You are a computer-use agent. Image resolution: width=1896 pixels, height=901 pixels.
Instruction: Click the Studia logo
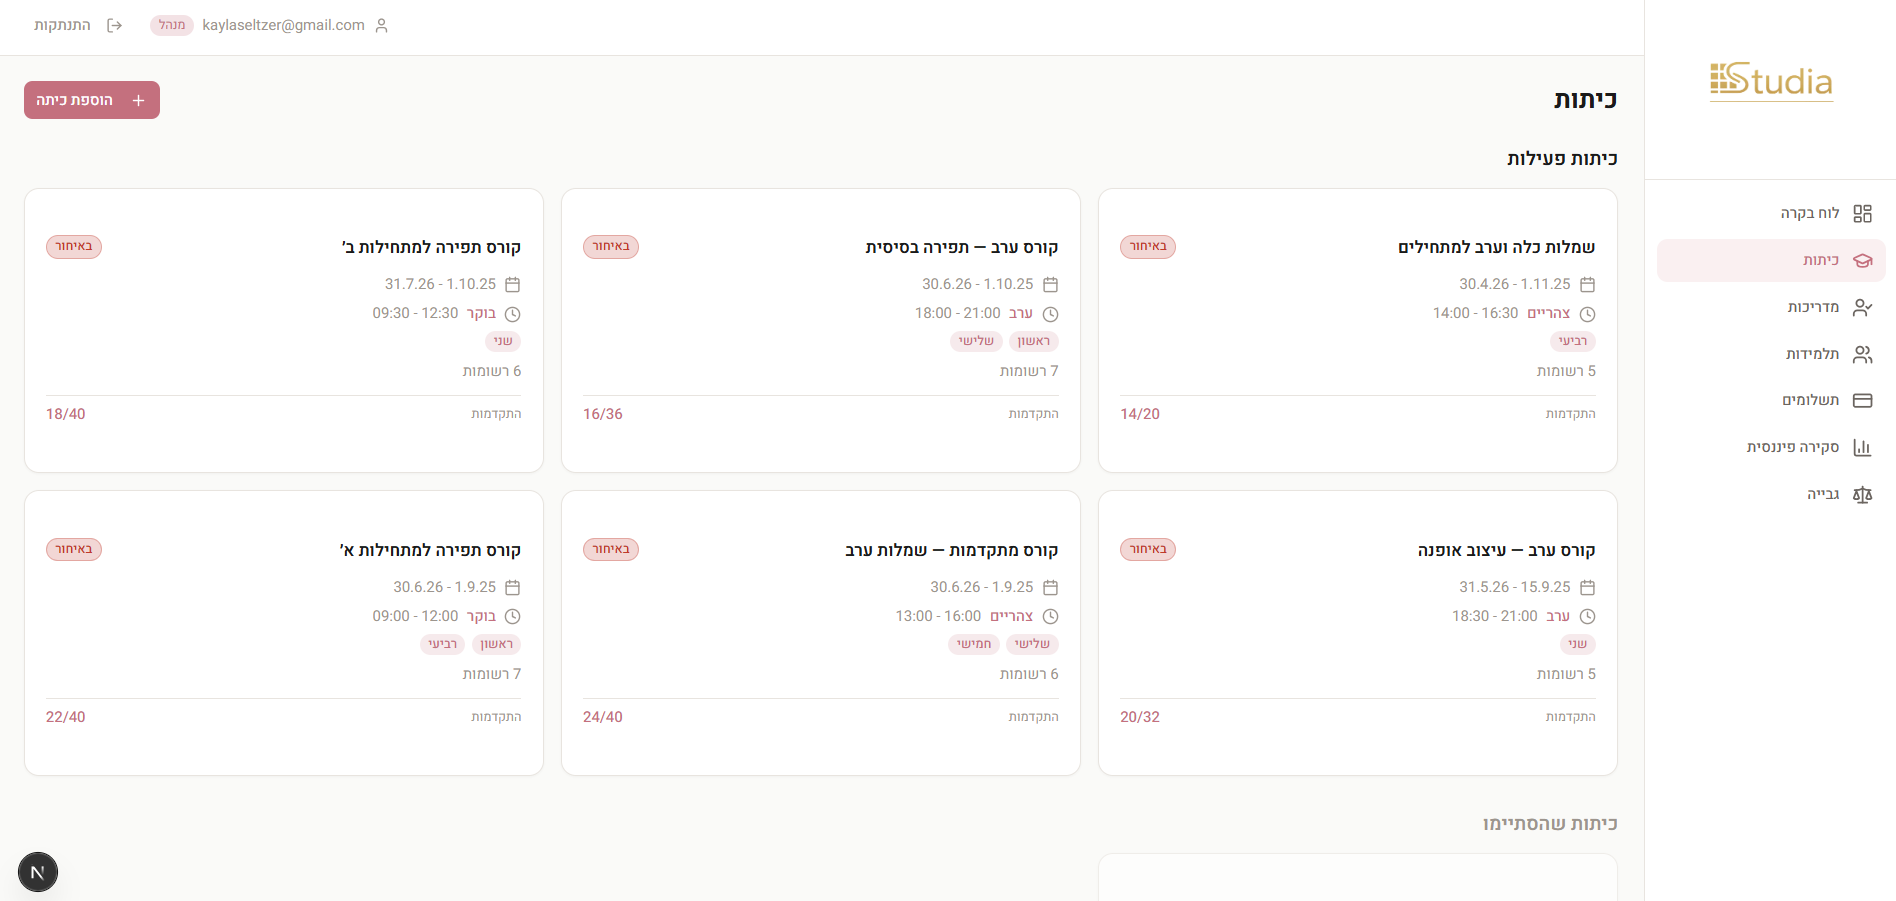click(1771, 80)
